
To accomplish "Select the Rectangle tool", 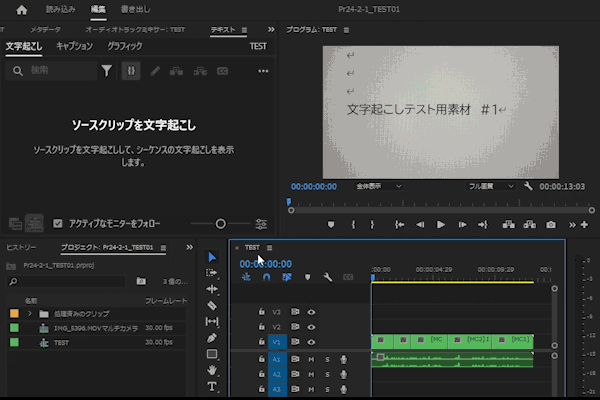I will (x=212, y=354).
